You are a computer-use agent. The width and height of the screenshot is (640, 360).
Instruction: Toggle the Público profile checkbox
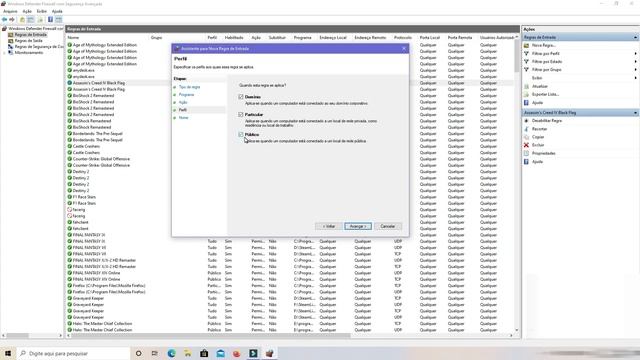click(241, 134)
